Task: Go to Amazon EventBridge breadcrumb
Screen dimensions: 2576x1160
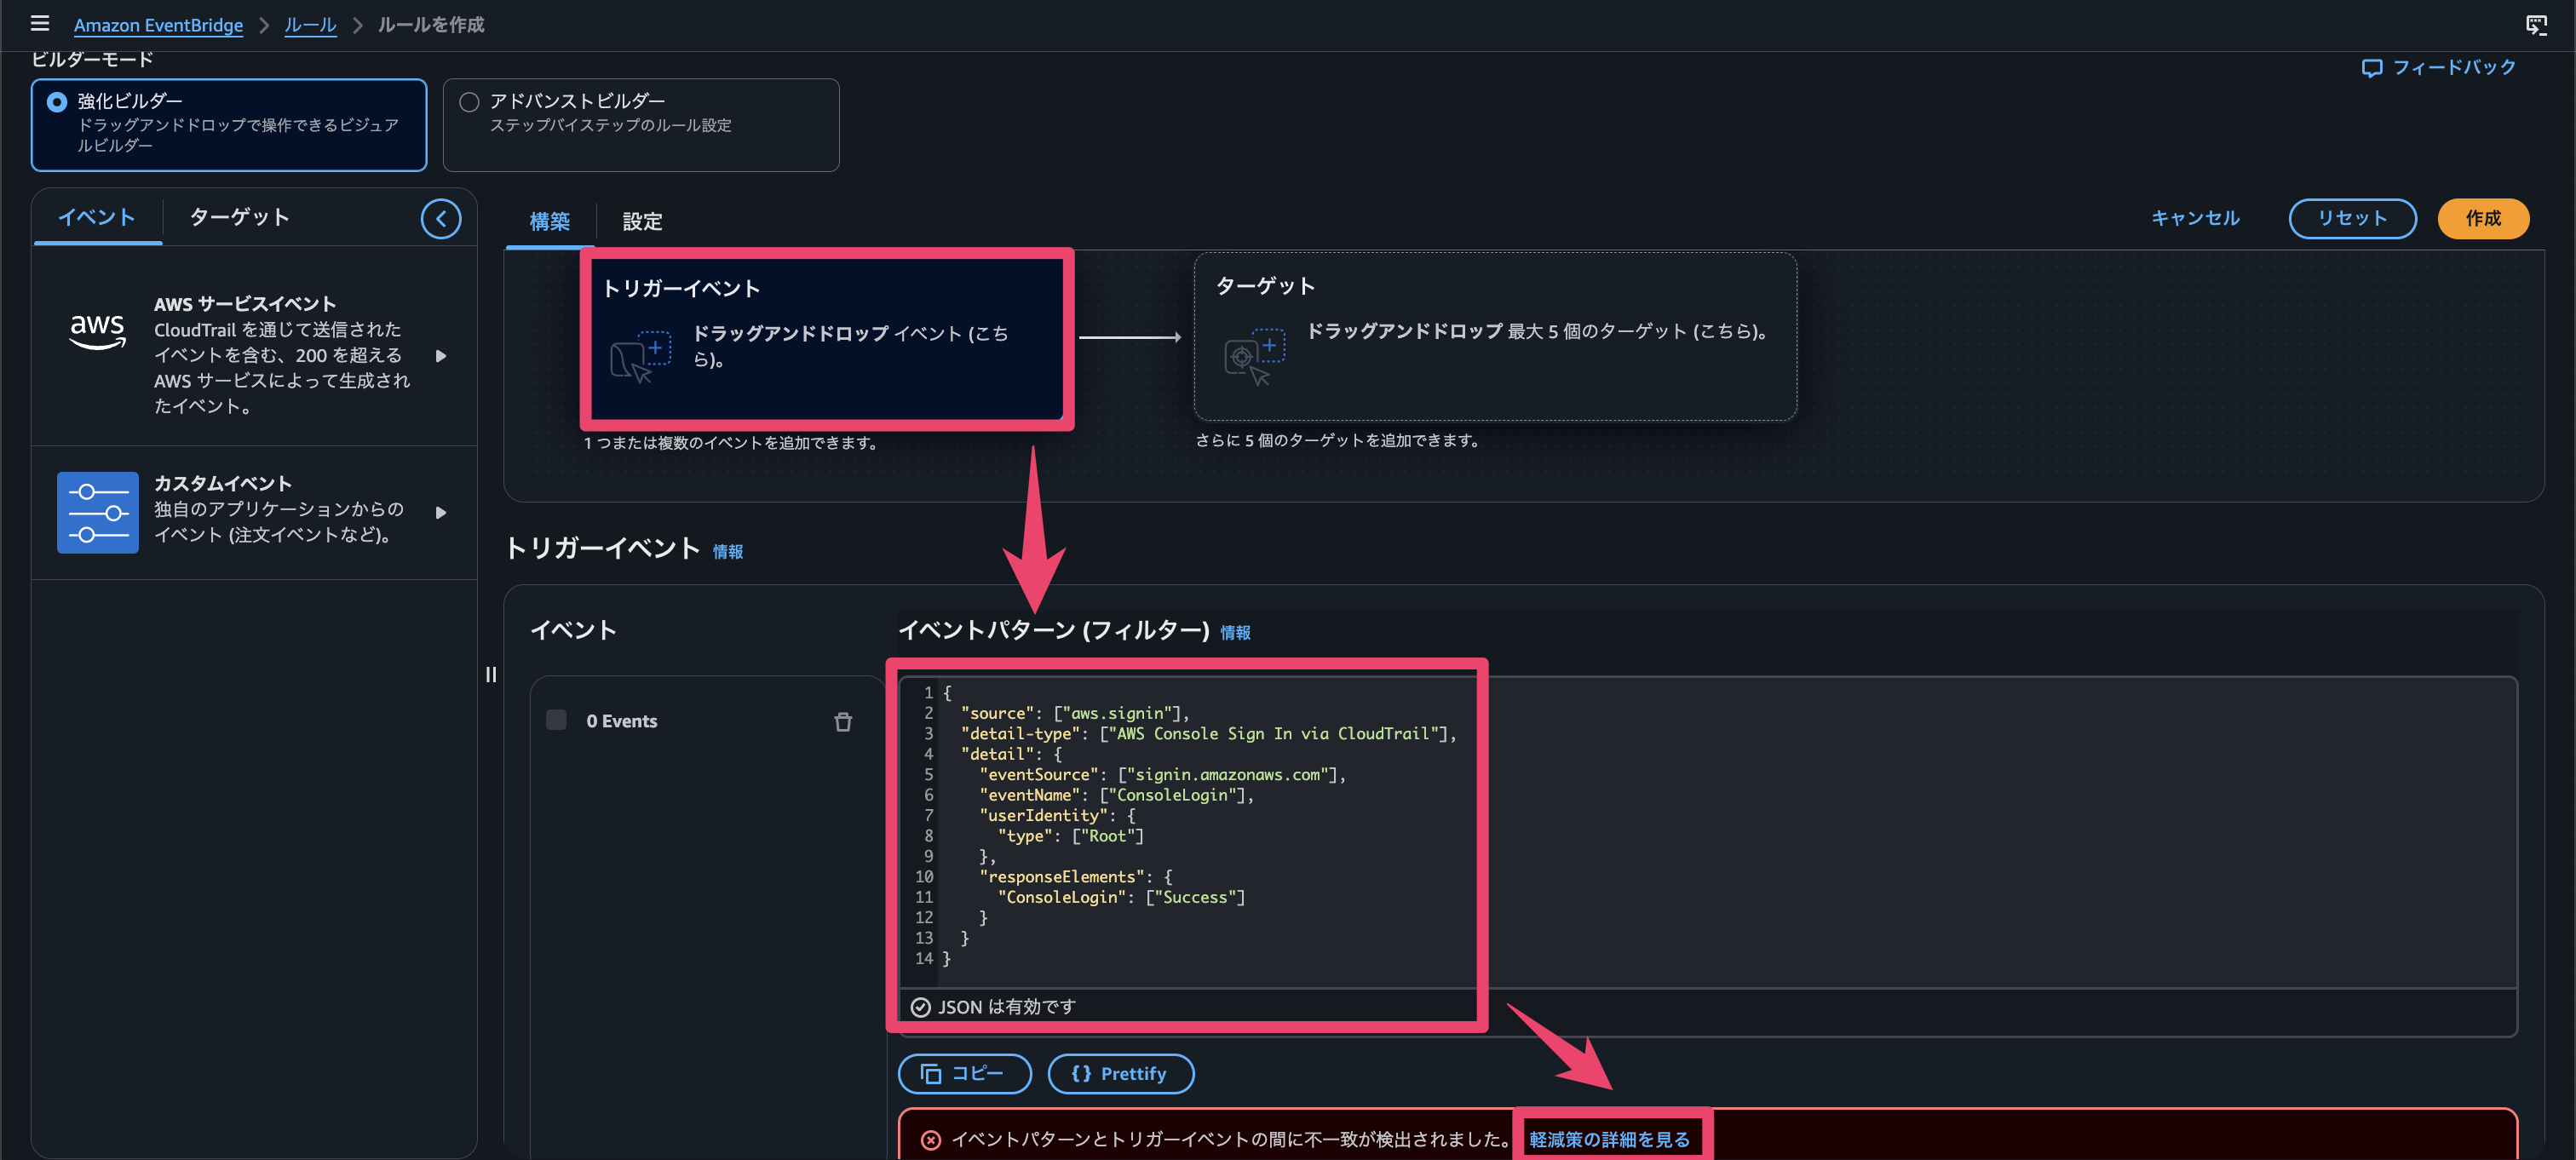Action: tap(158, 25)
